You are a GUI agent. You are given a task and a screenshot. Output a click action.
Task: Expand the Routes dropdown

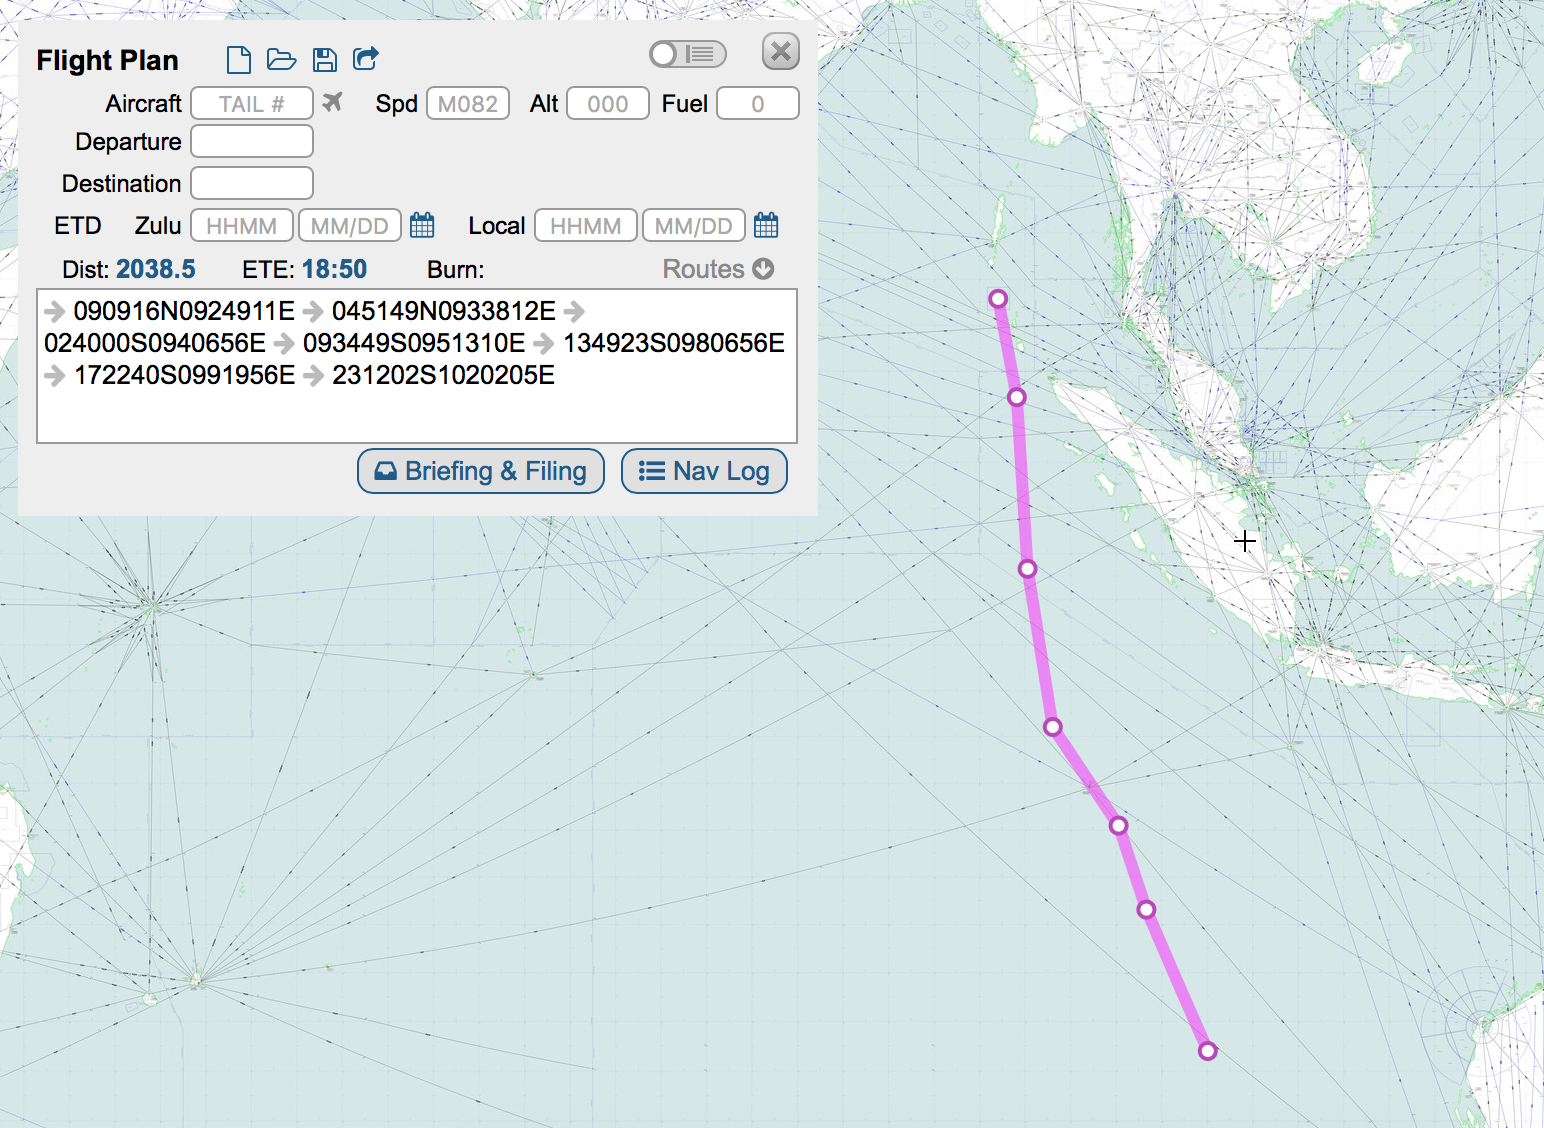718,269
